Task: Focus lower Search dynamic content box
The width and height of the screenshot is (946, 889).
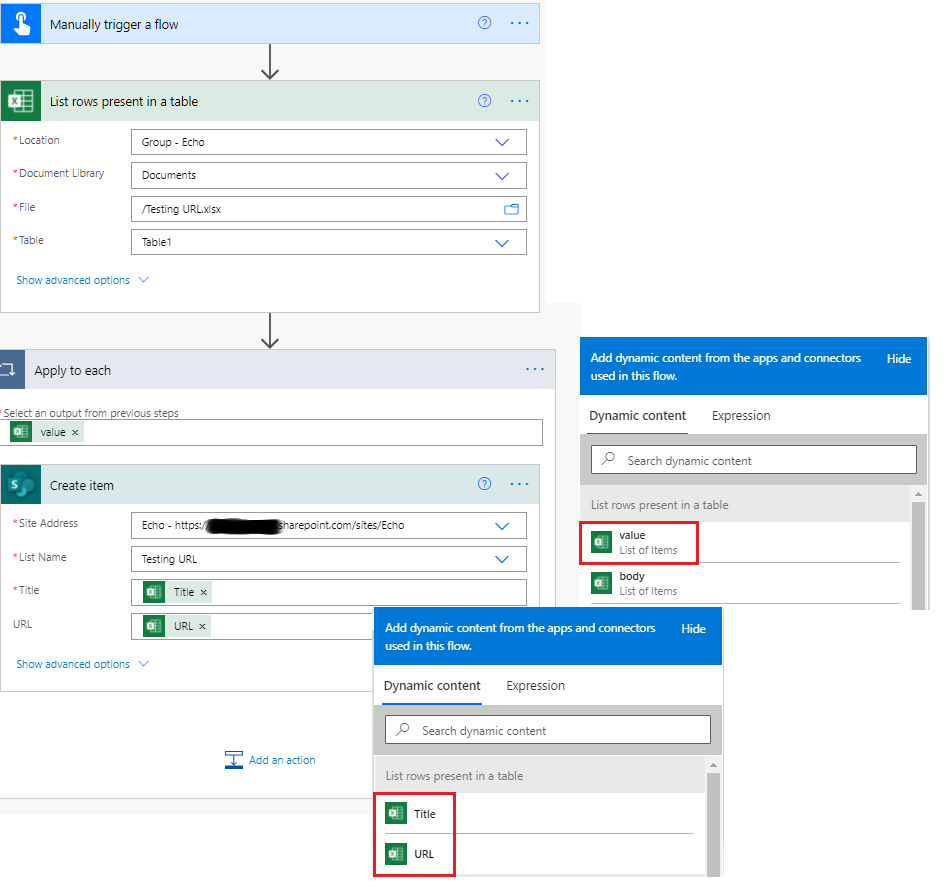Action: pyautogui.click(x=548, y=730)
